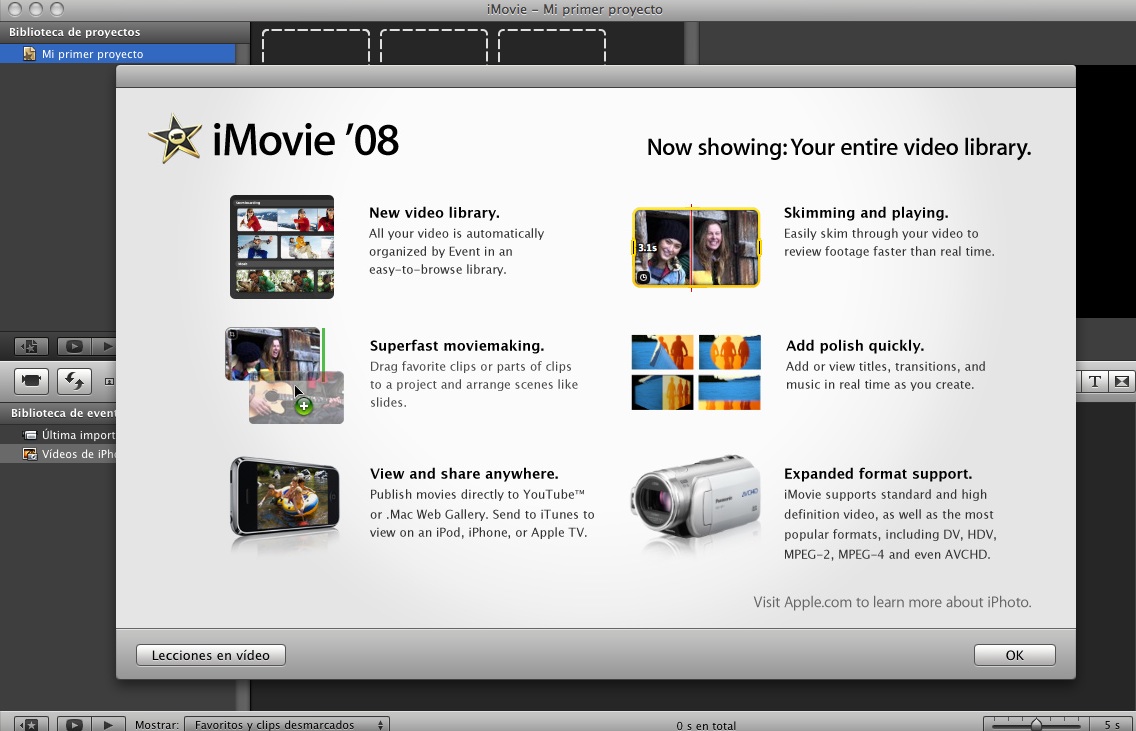Click 'Biblioteca de event' header
Image resolution: width=1136 pixels, height=731 pixels.
[x=63, y=413]
